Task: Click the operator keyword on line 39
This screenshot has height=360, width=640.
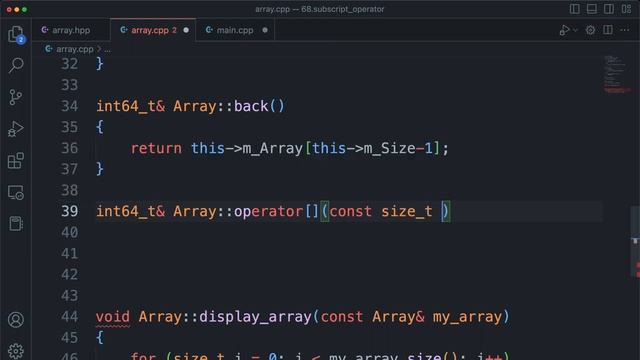Action: 269,211
